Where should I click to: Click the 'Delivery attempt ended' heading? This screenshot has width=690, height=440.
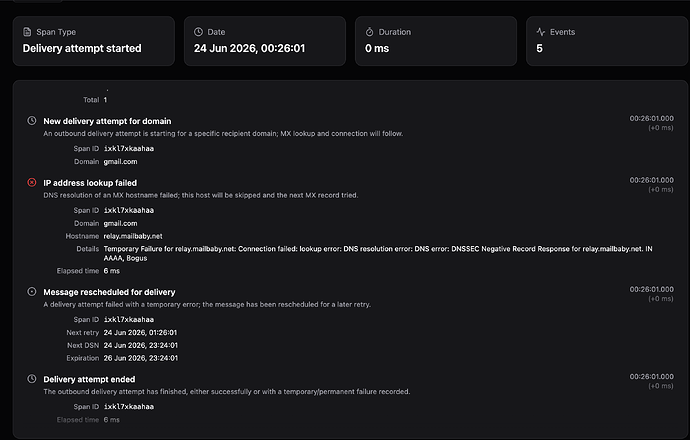click(x=89, y=379)
